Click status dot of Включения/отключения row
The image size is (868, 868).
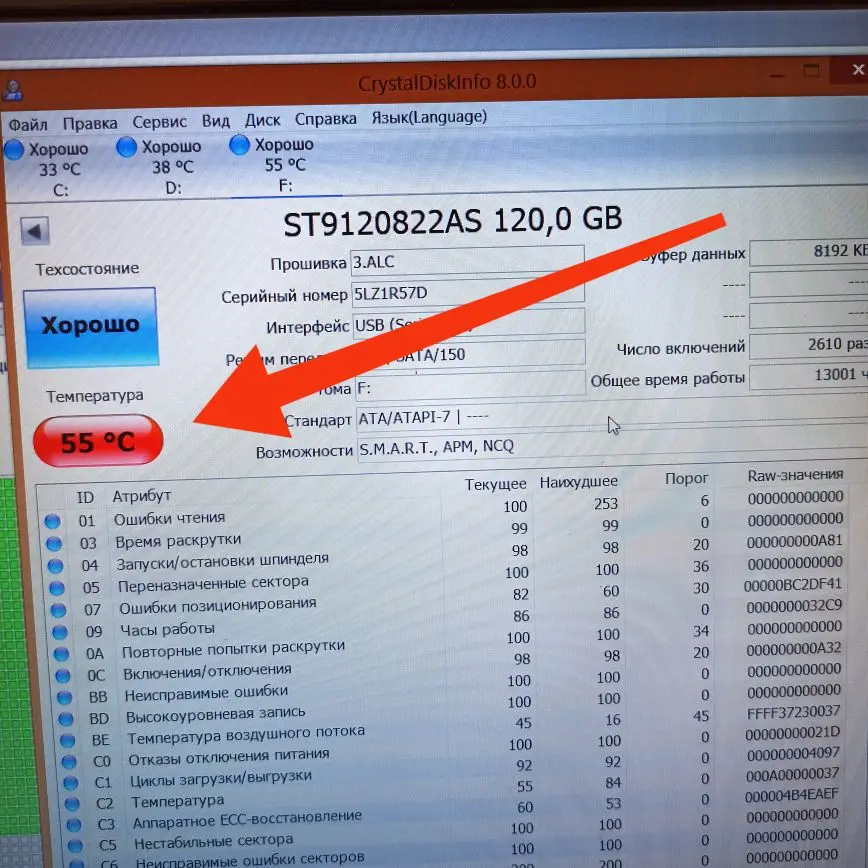point(63,675)
